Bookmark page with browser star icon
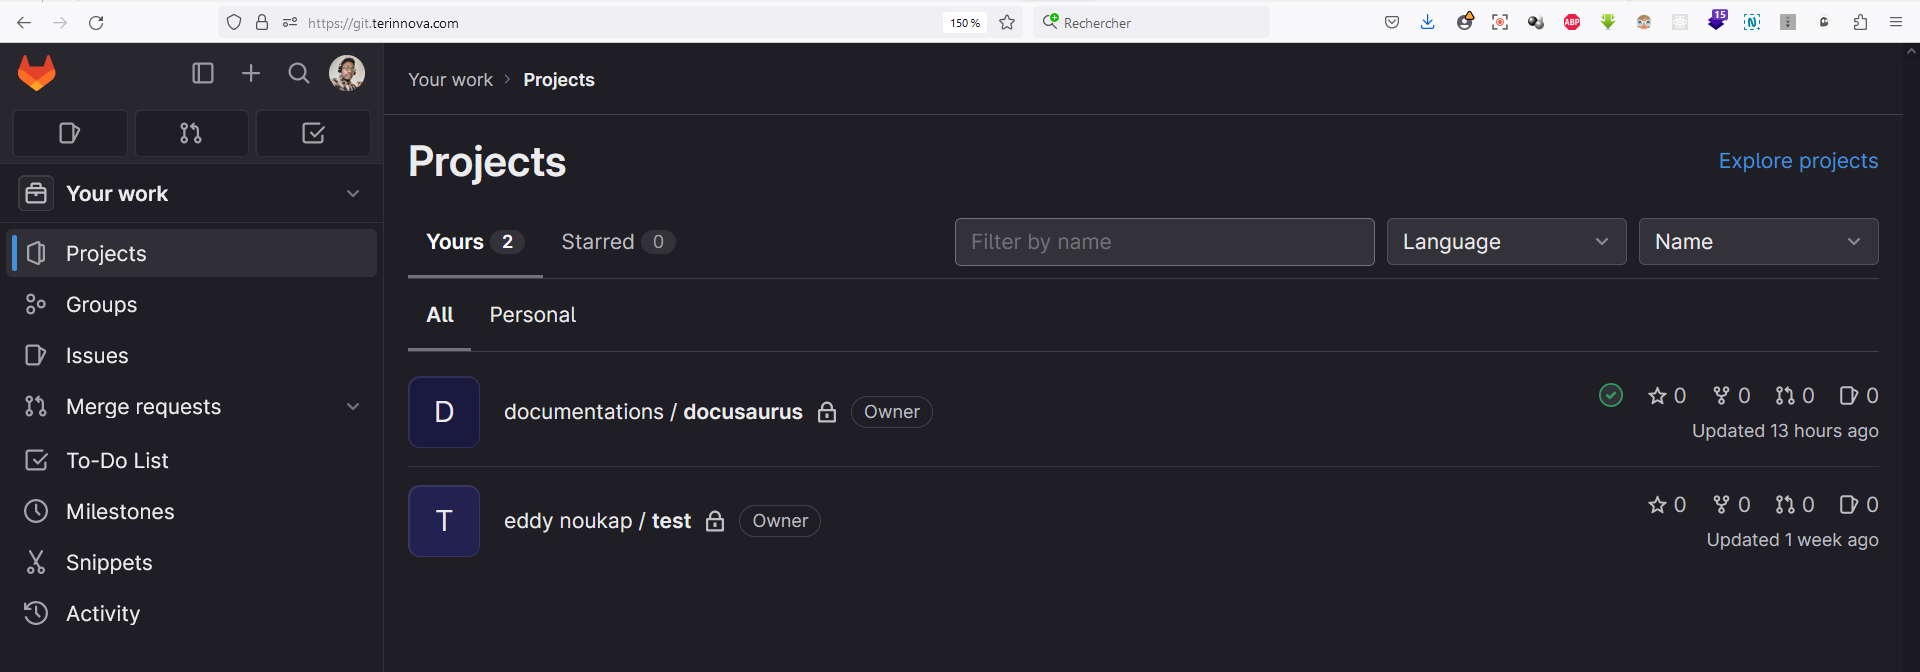 (x=1007, y=23)
